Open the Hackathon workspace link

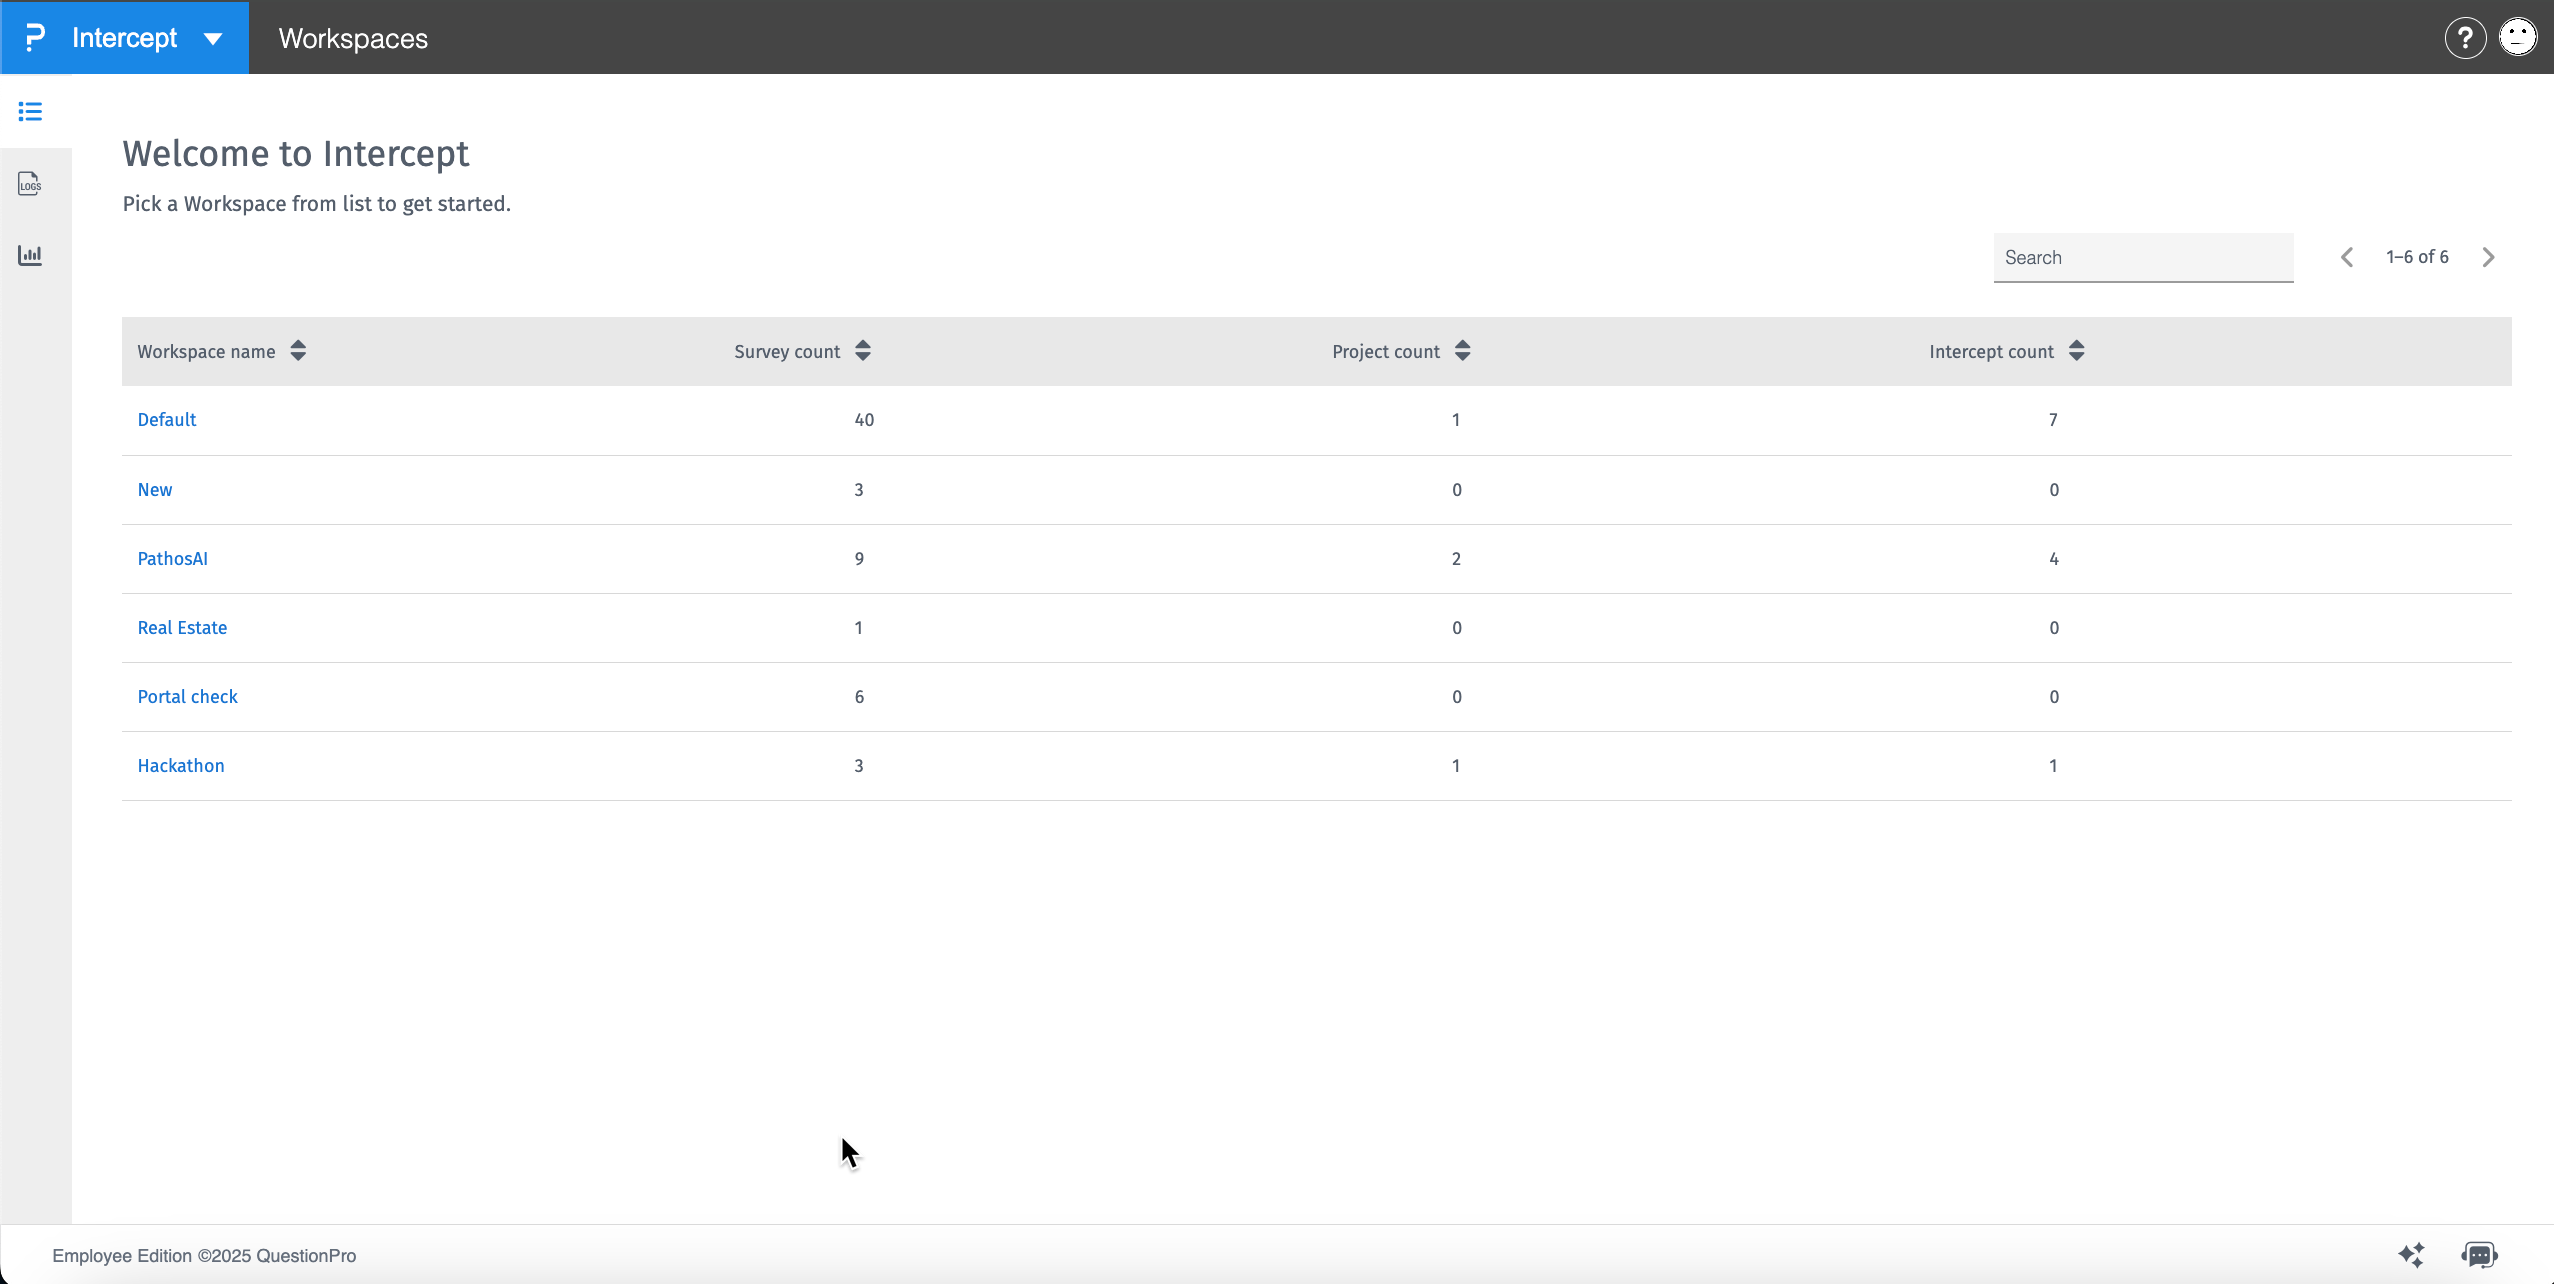[180, 765]
